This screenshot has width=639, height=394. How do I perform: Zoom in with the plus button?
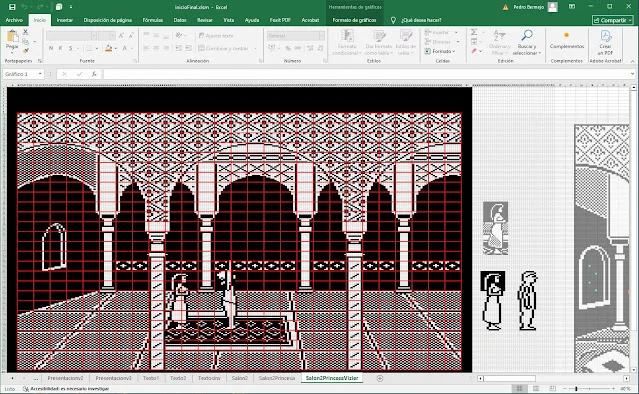(613, 389)
